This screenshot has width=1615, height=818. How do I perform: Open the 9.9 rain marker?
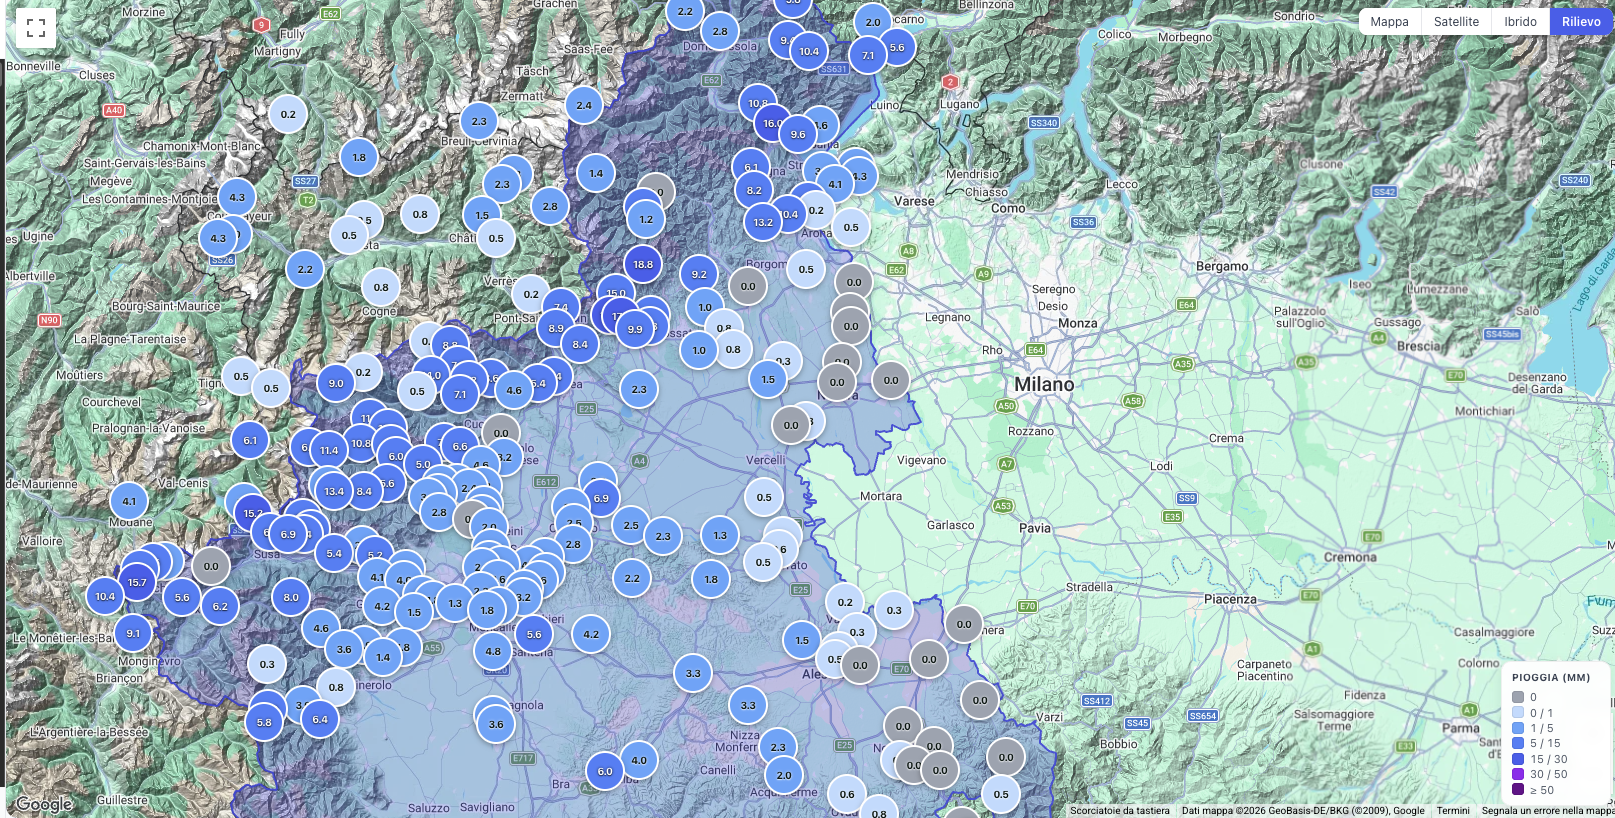point(635,329)
